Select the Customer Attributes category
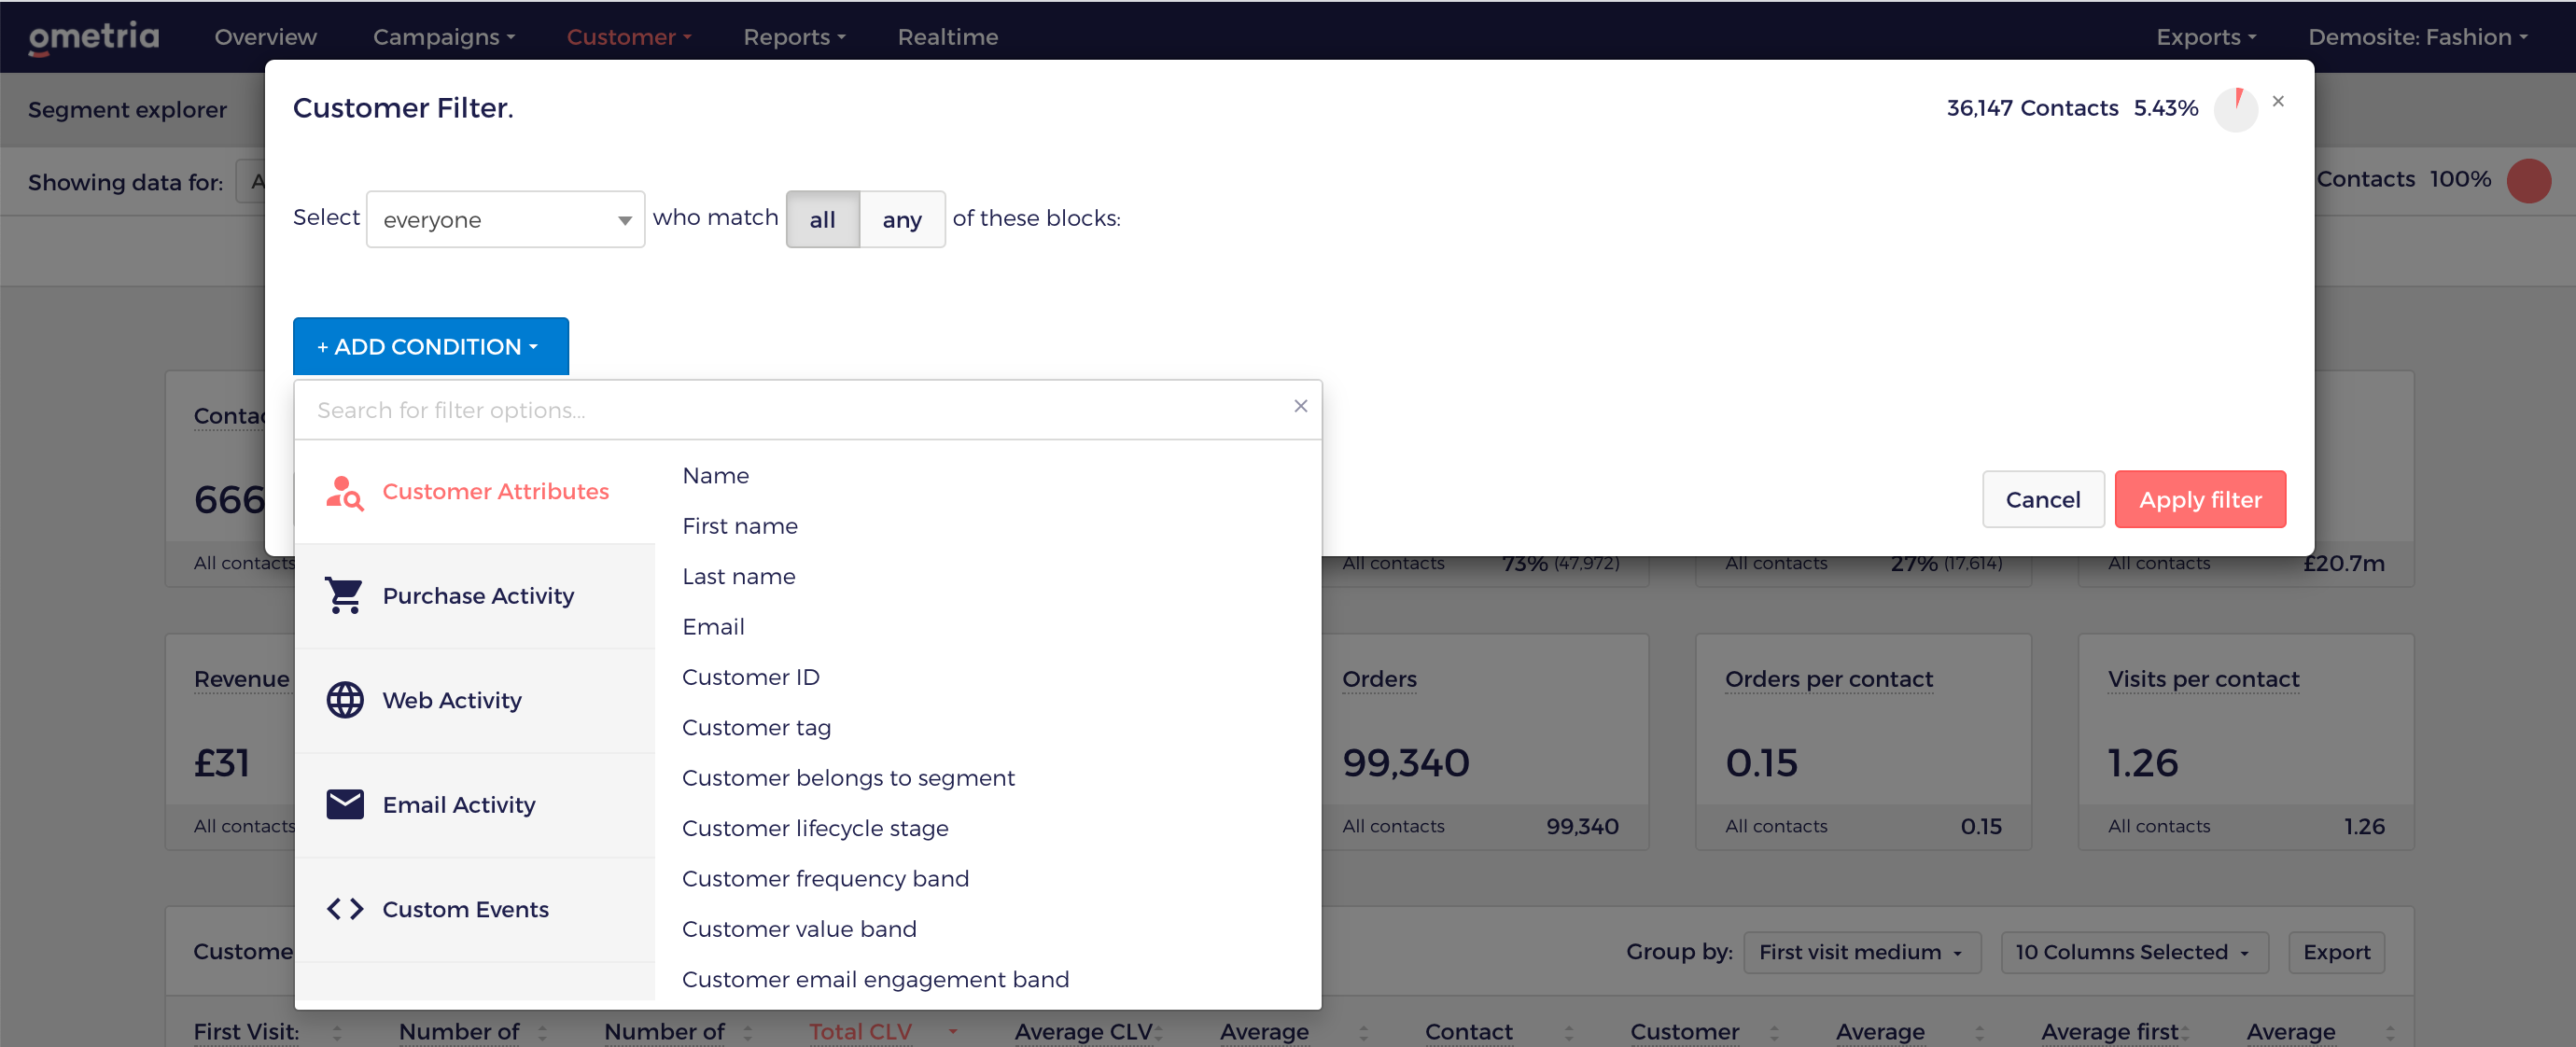2576x1047 pixels. tap(475, 492)
